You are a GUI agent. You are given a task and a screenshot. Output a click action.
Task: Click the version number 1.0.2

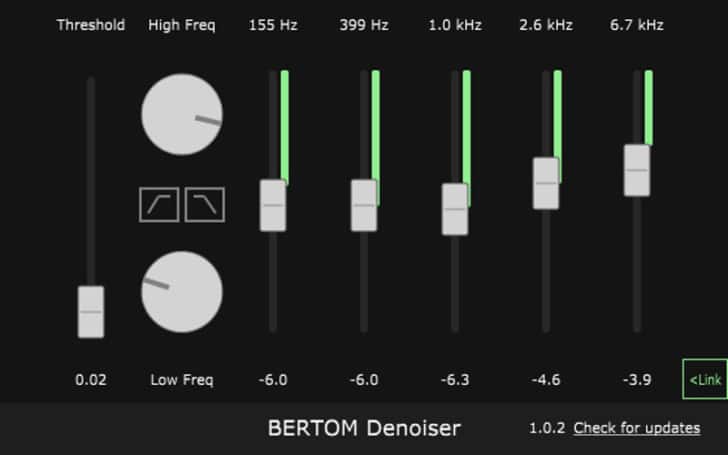tap(547, 428)
